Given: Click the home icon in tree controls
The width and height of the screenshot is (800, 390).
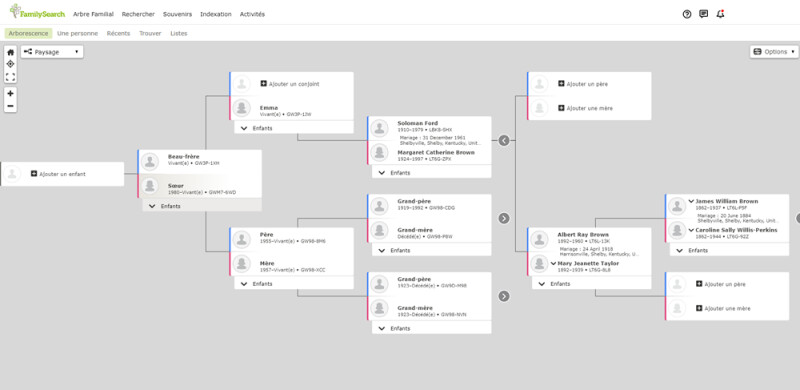Looking at the screenshot, I should coord(10,52).
